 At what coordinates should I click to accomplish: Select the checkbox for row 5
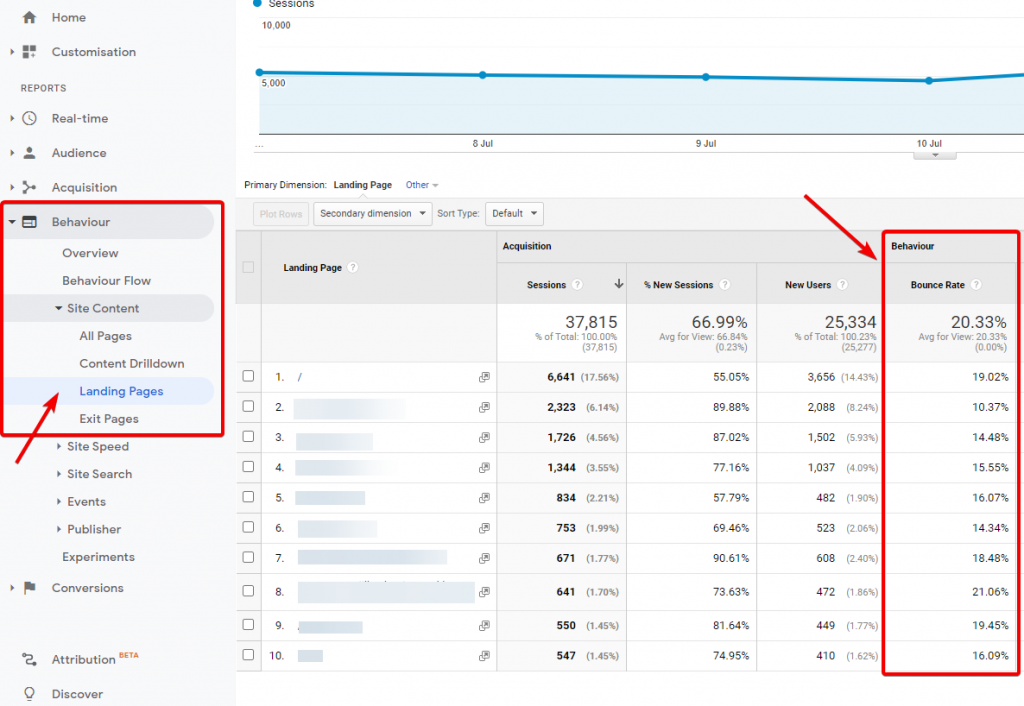248,498
